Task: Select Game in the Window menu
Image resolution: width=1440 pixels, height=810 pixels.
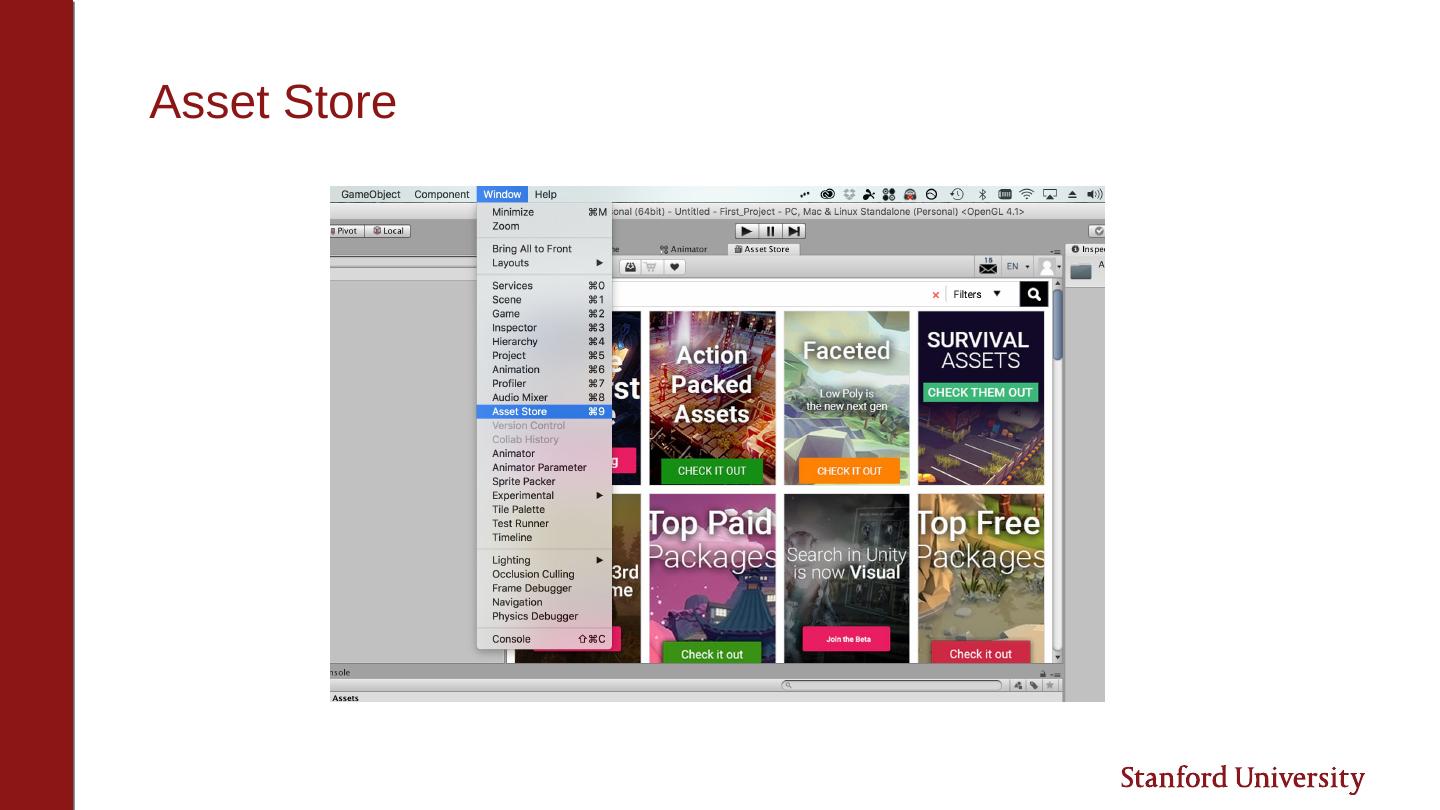Action: [x=544, y=314]
